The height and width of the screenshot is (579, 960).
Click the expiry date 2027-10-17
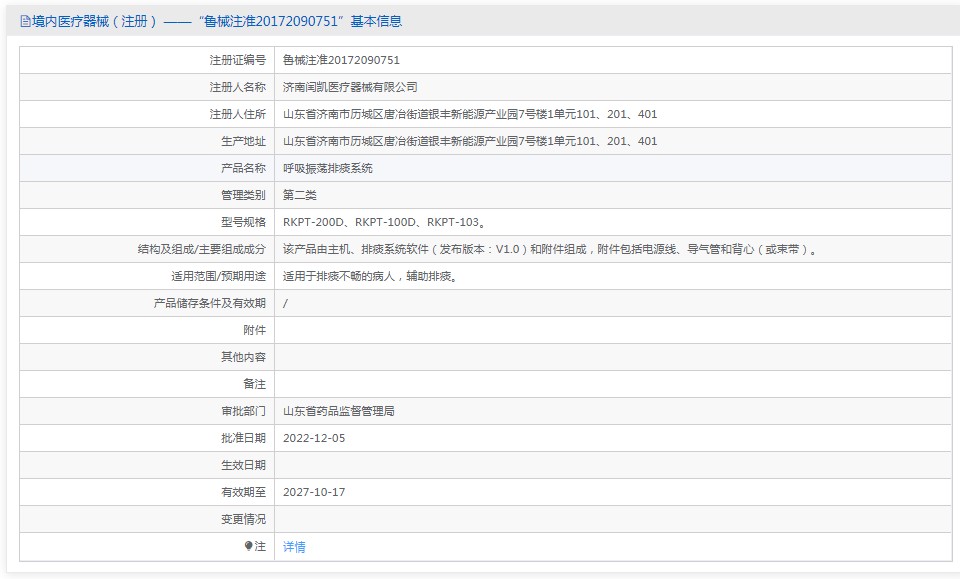[314, 492]
